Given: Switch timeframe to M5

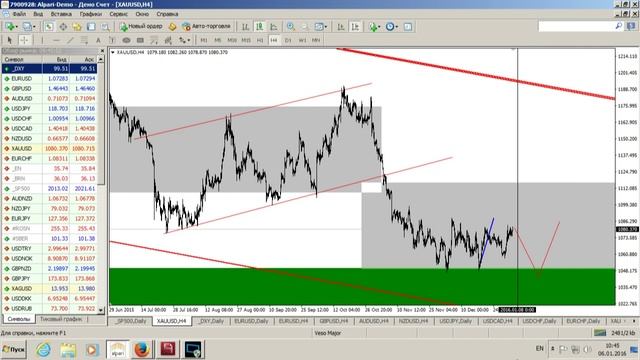Looking at the screenshot, I should pos(218,40).
